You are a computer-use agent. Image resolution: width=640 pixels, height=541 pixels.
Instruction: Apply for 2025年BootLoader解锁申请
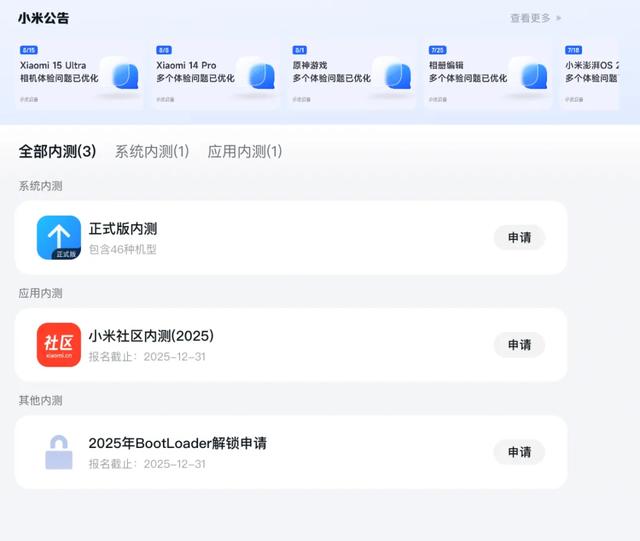click(519, 452)
